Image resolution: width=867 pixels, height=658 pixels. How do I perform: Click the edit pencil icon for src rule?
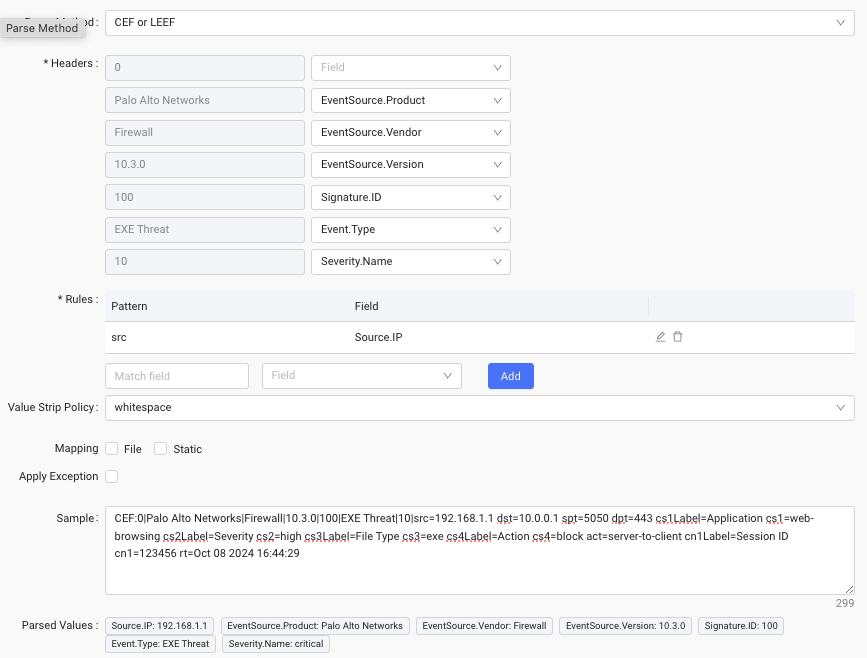pos(660,337)
